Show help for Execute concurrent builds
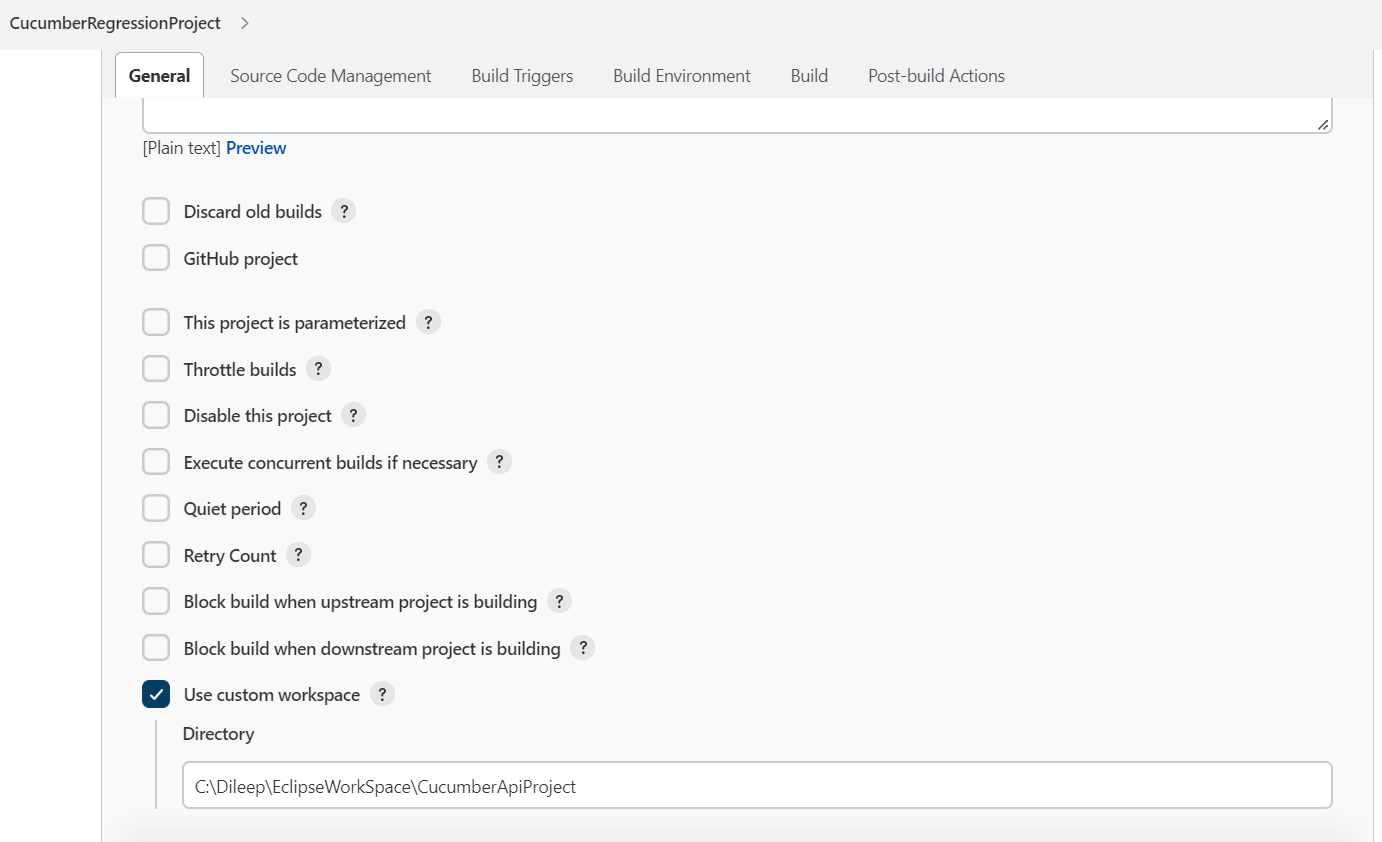 point(499,461)
